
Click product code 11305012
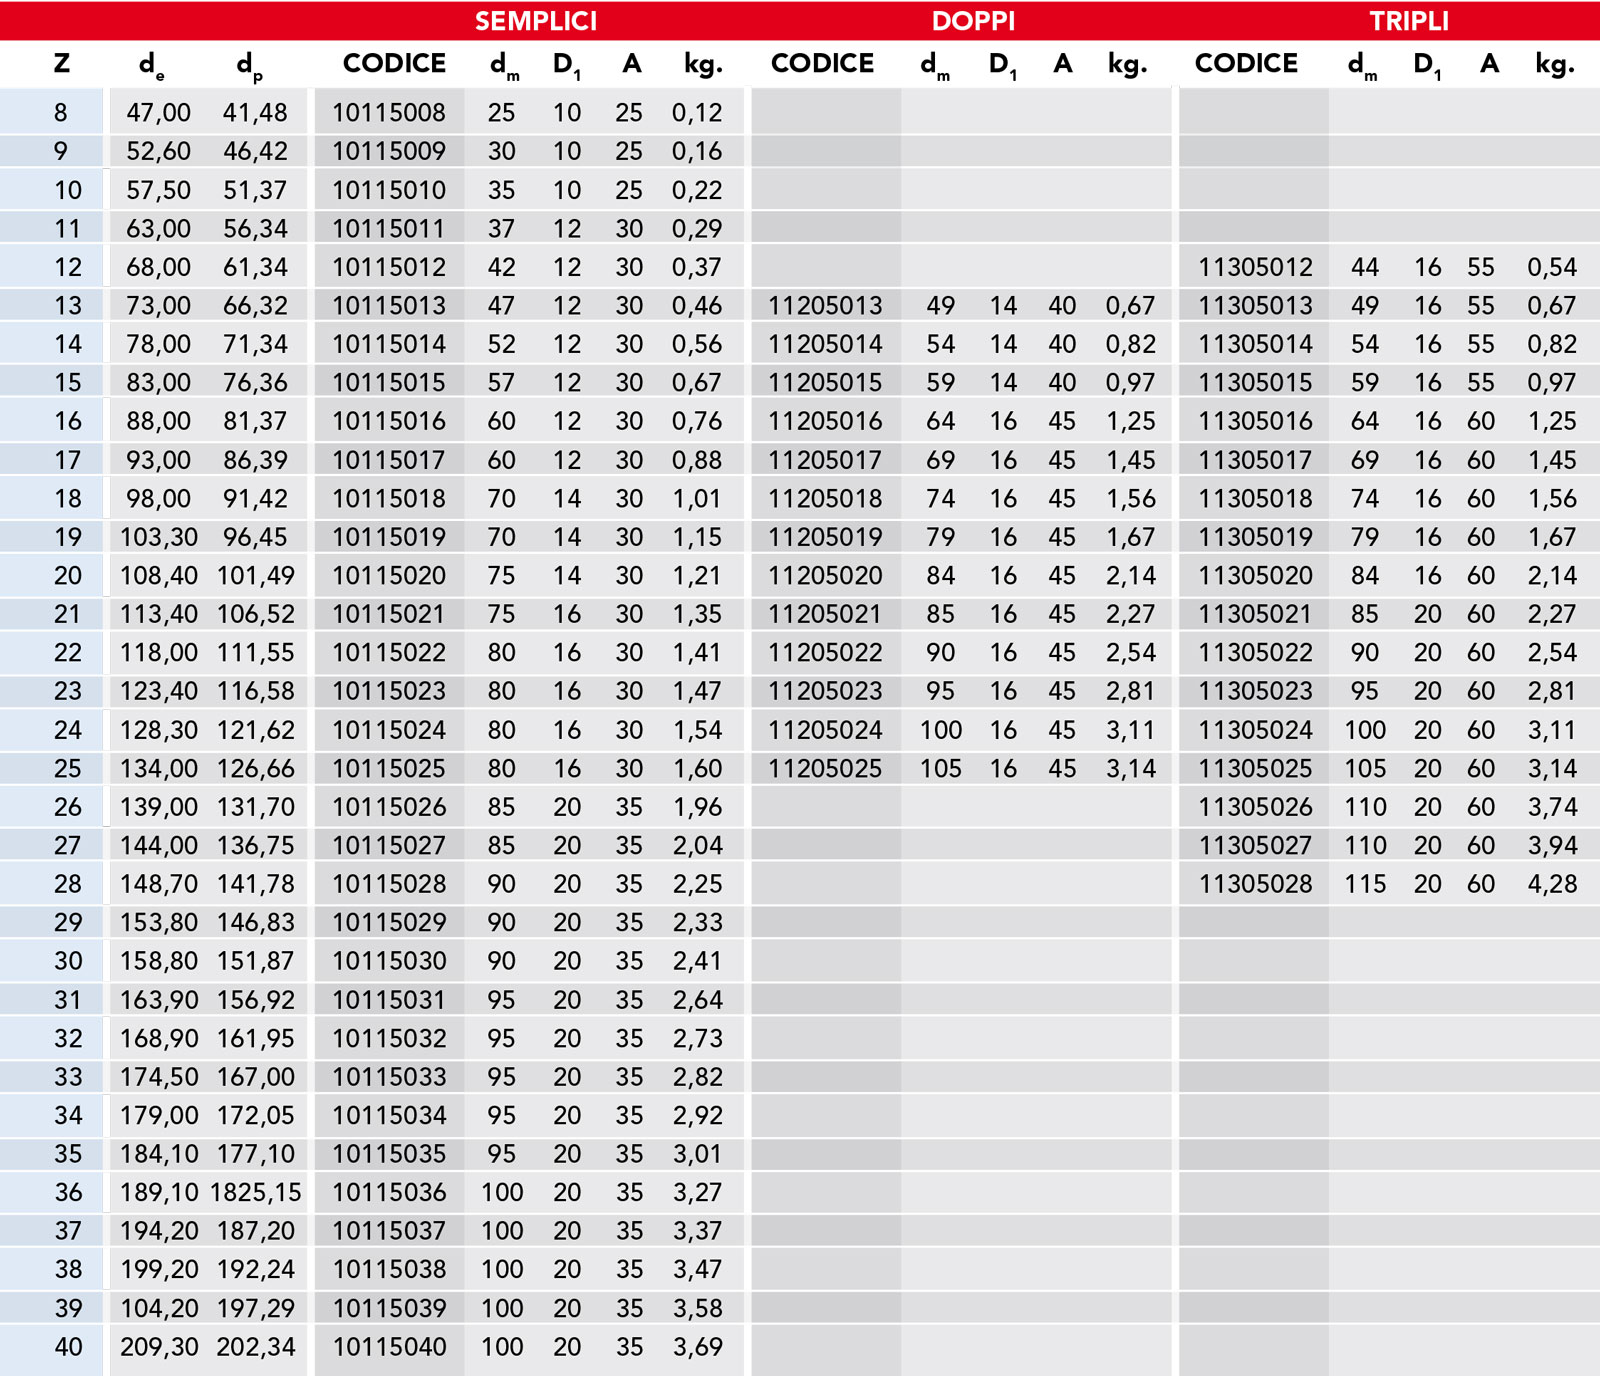[x=1255, y=268]
